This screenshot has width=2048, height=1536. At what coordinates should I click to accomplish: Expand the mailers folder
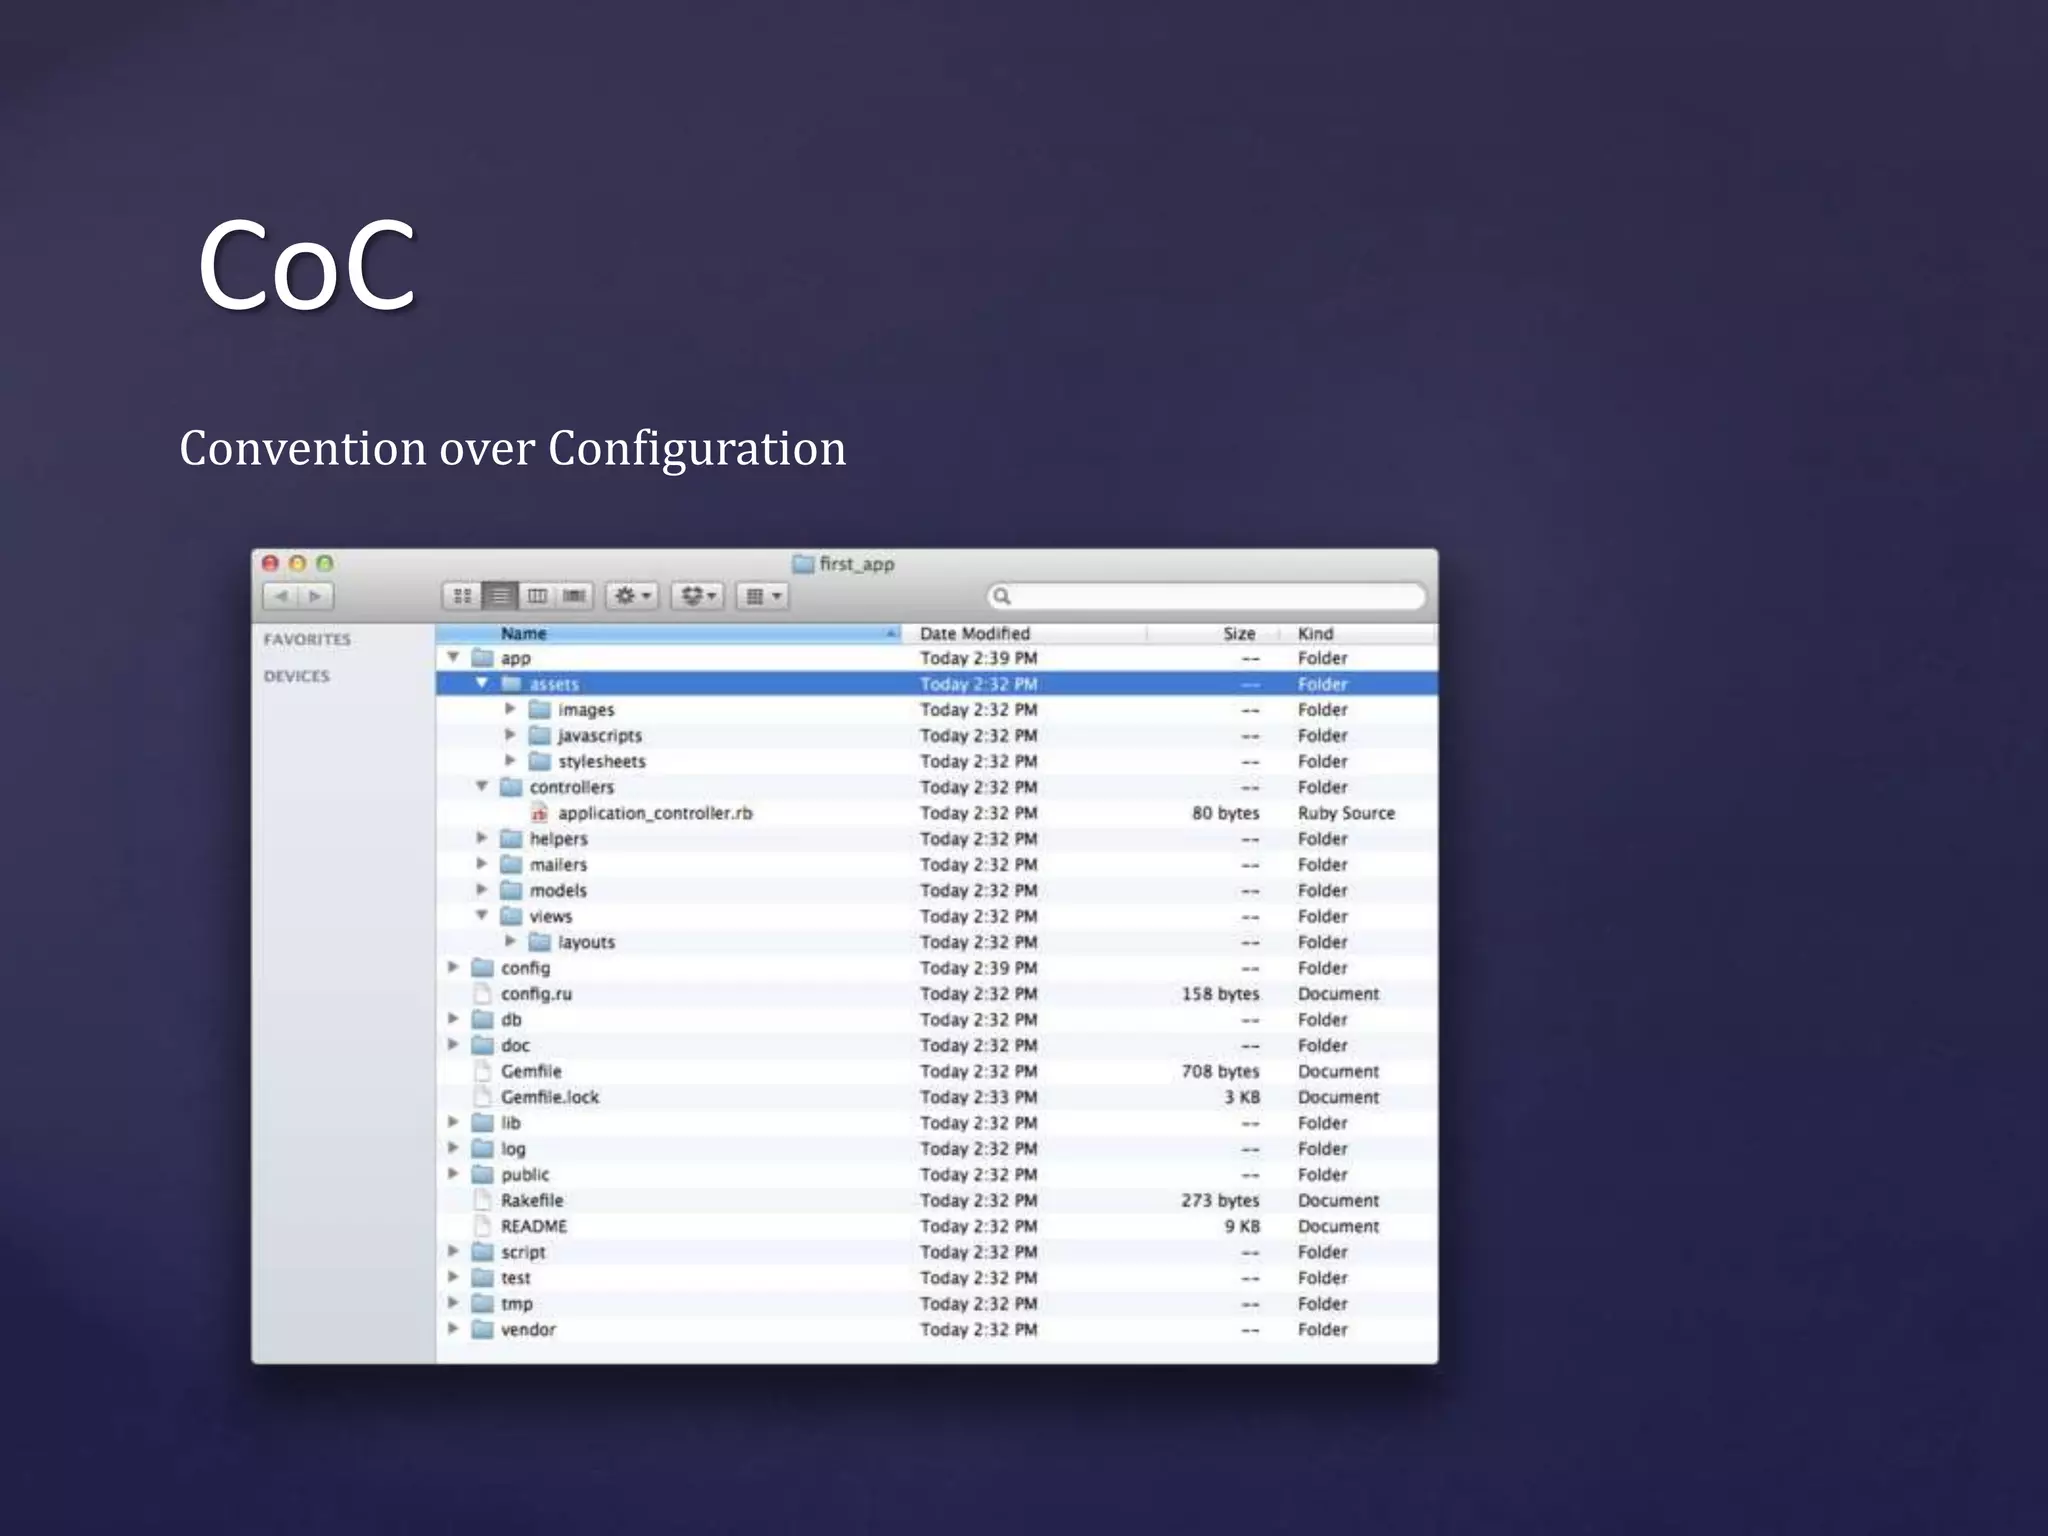[x=482, y=864]
